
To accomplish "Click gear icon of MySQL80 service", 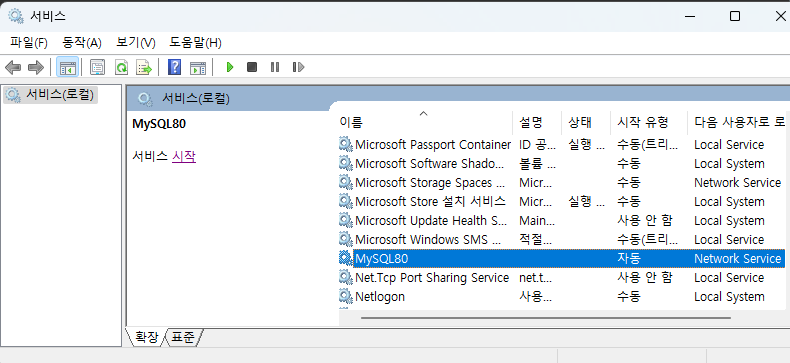I will pos(346,258).
